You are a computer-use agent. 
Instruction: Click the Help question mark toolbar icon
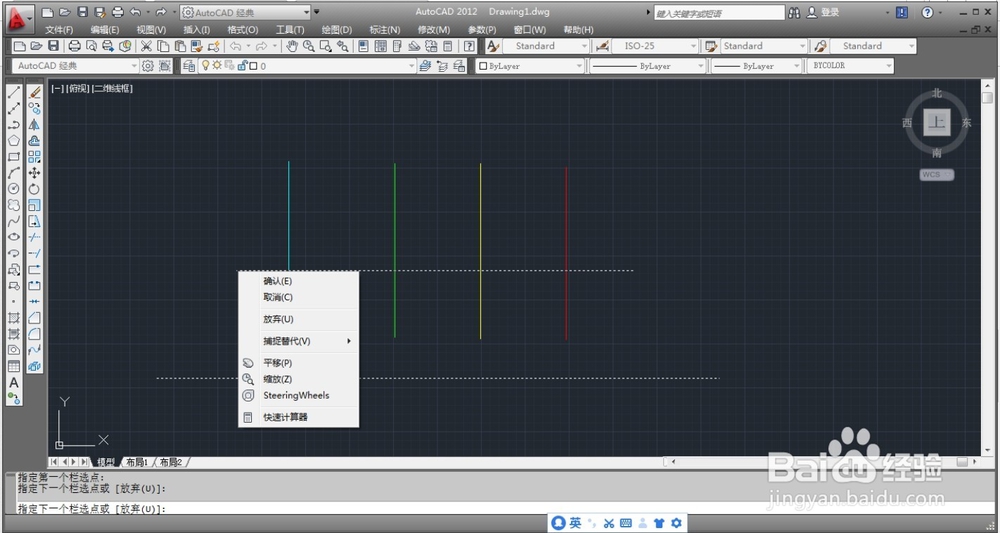[469, 46]
